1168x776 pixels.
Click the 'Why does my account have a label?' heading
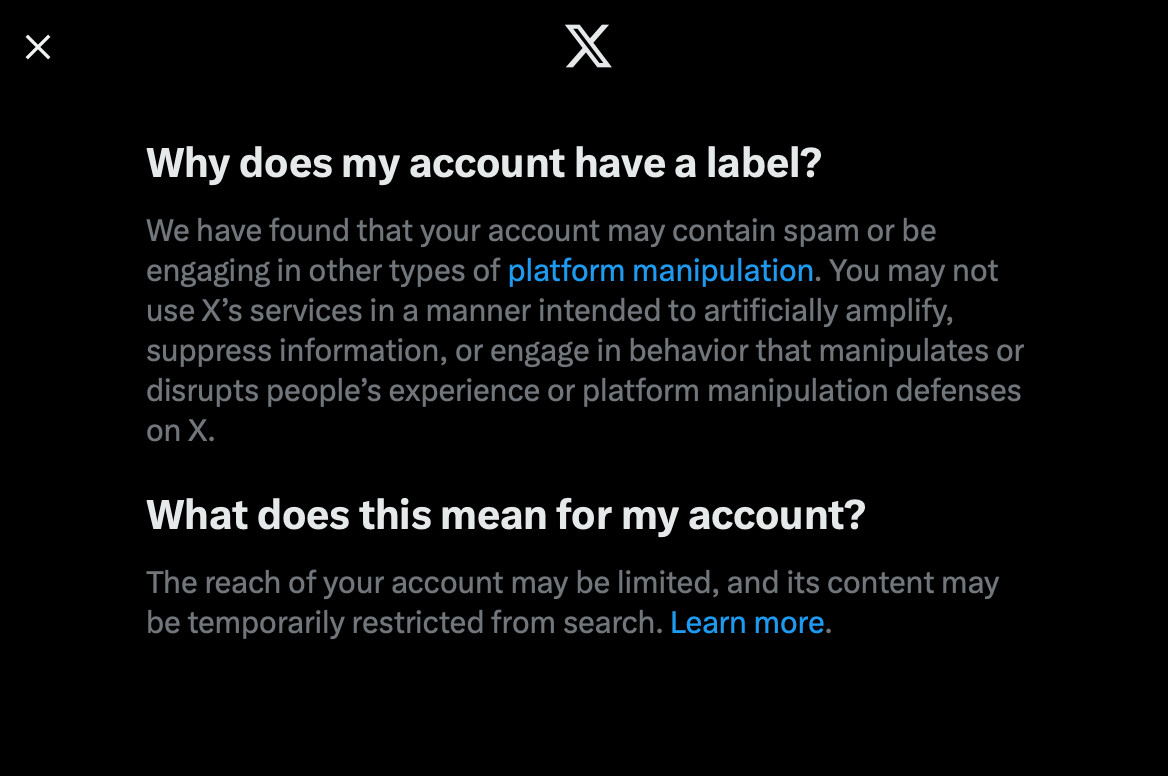(x=484, y=163)
